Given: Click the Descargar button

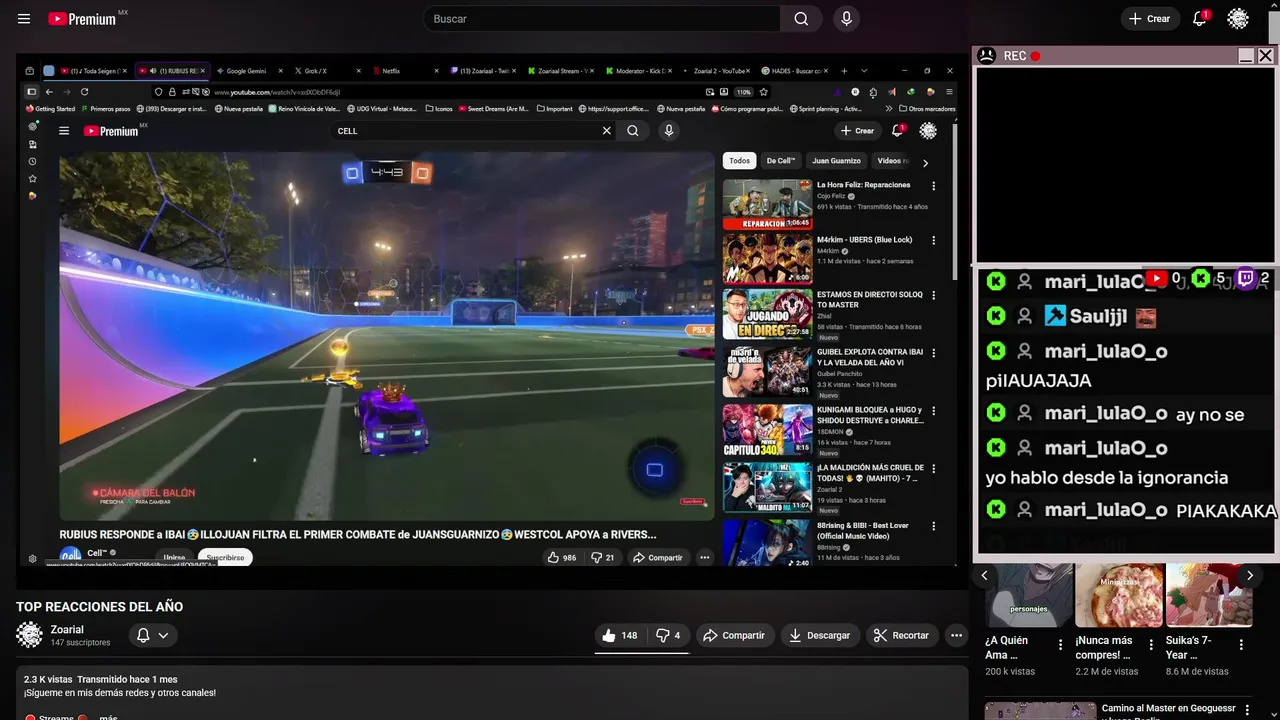Looking at the screenshot, I should point(819,635).
